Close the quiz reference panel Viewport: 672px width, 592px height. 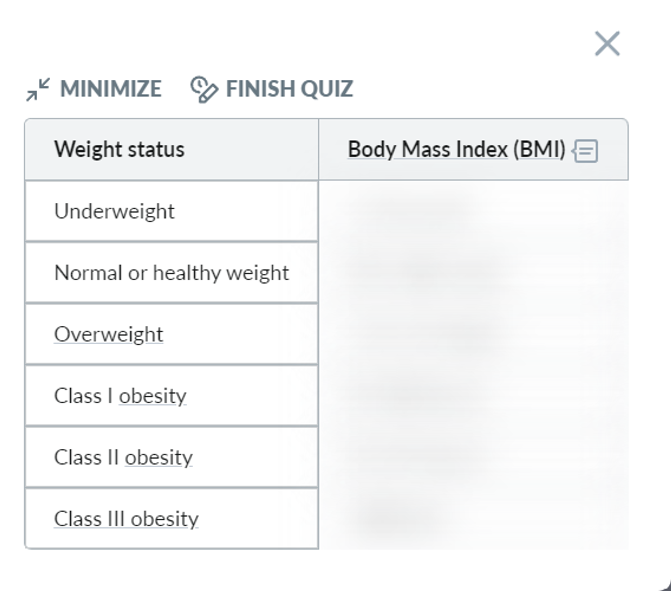click(607, 43)
